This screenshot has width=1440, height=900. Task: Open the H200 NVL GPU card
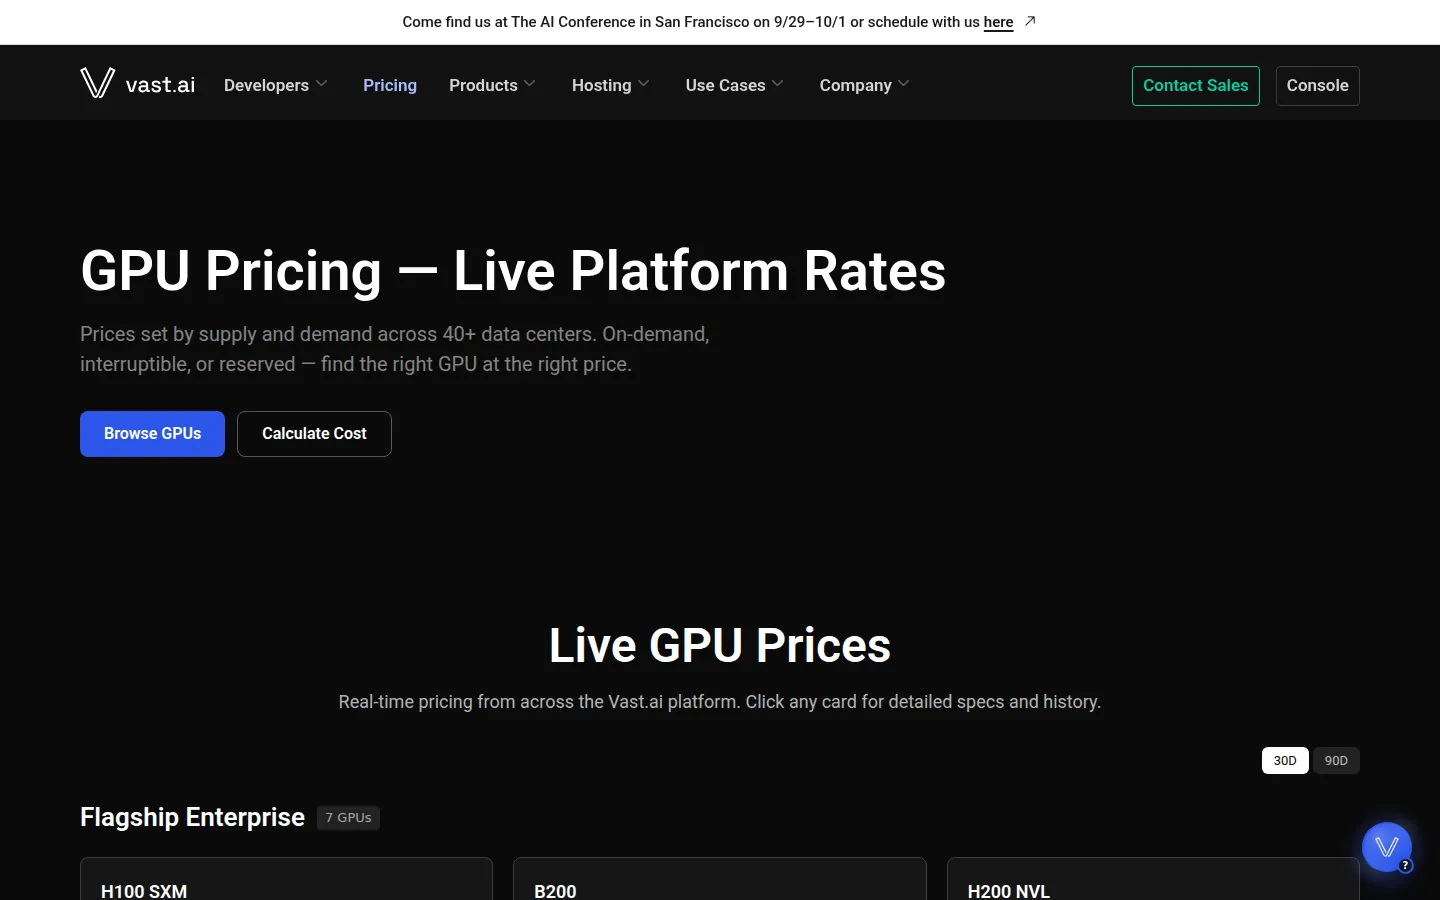click(1153, 879)
